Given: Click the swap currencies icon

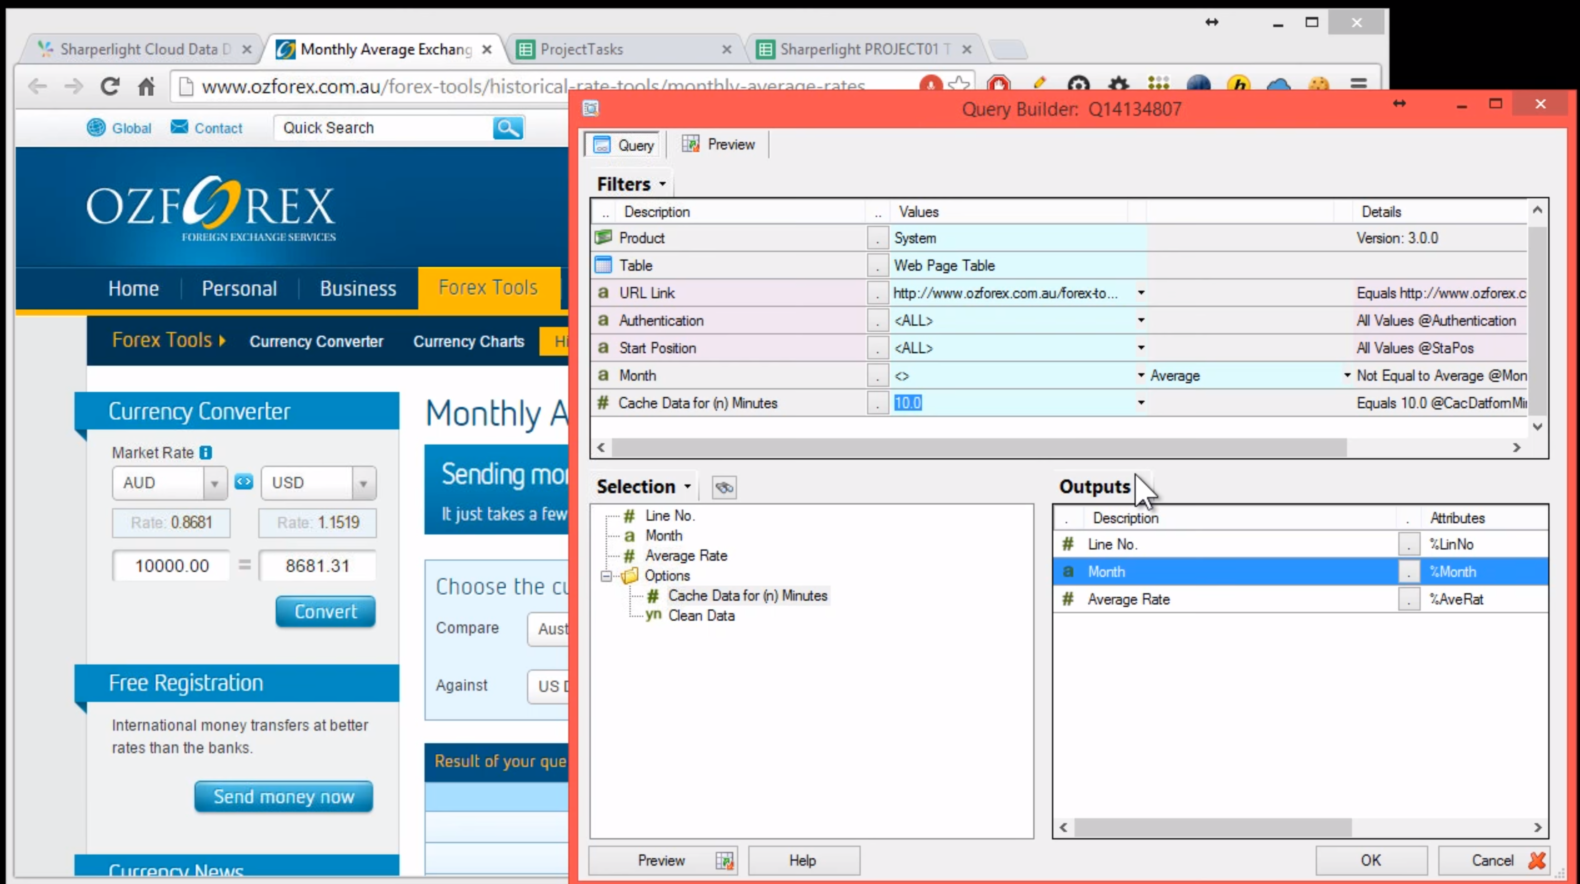Looking at the screenshot, I should coord(244,482).
